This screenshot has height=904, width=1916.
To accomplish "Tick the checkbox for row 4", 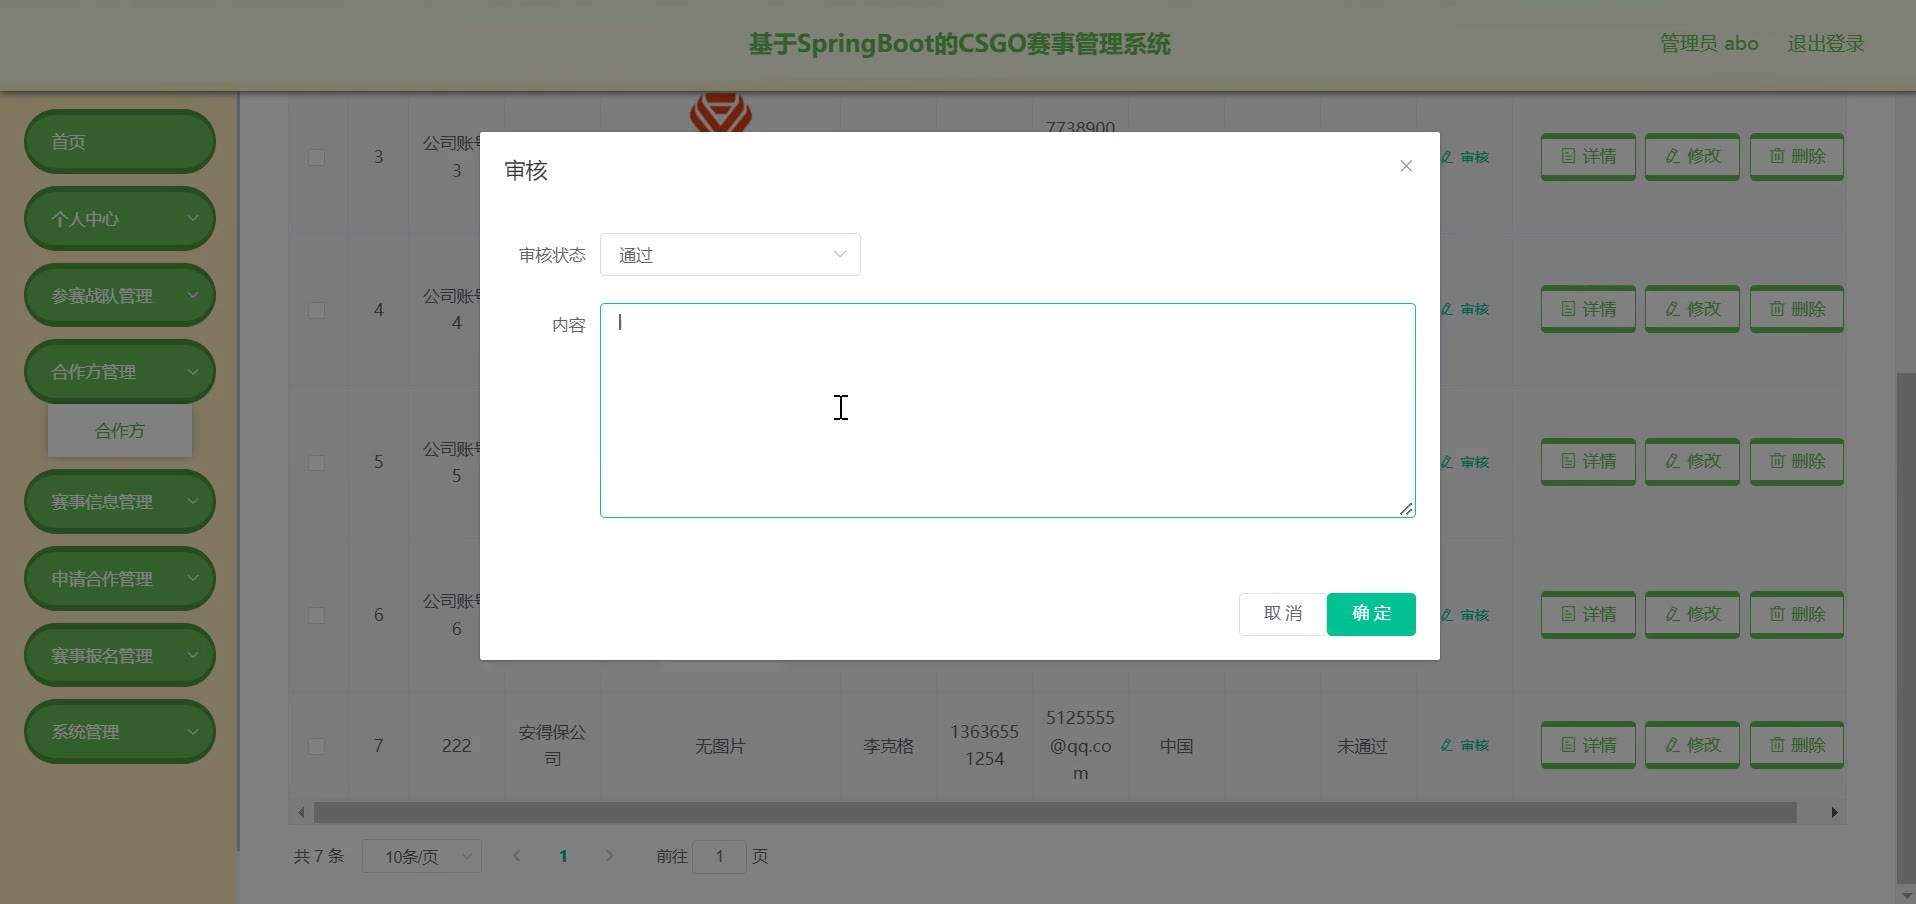I will pyautogui.click(x=316, y=310).
